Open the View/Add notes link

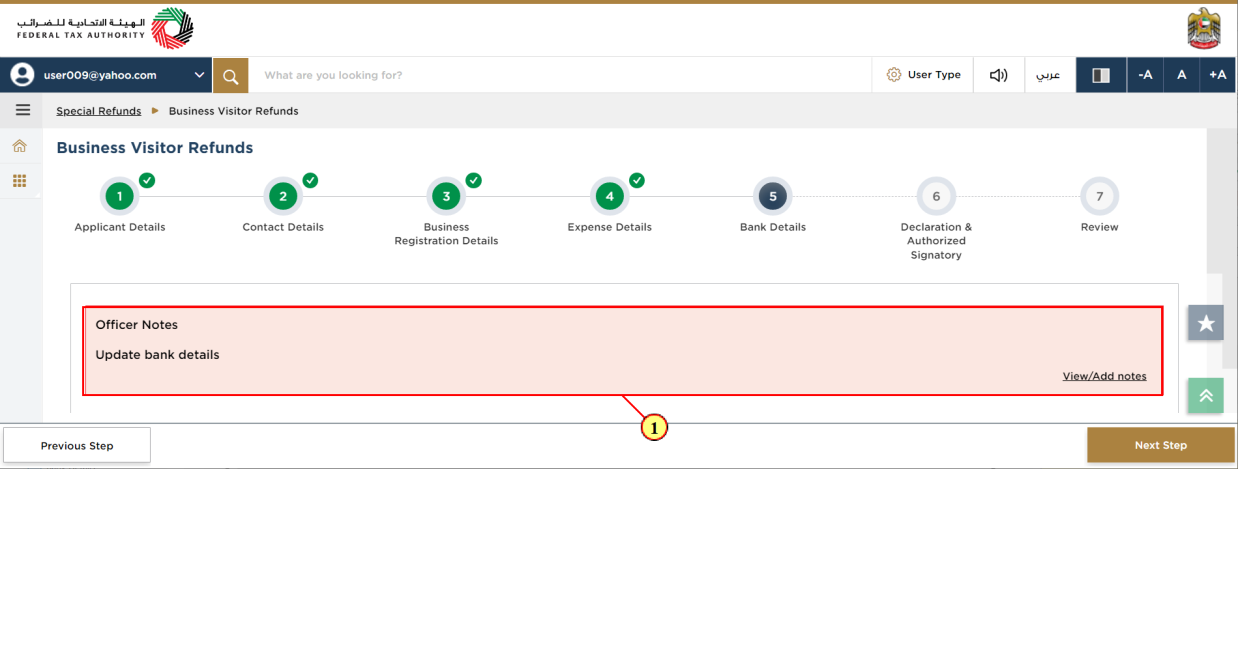click(1104, 376)
